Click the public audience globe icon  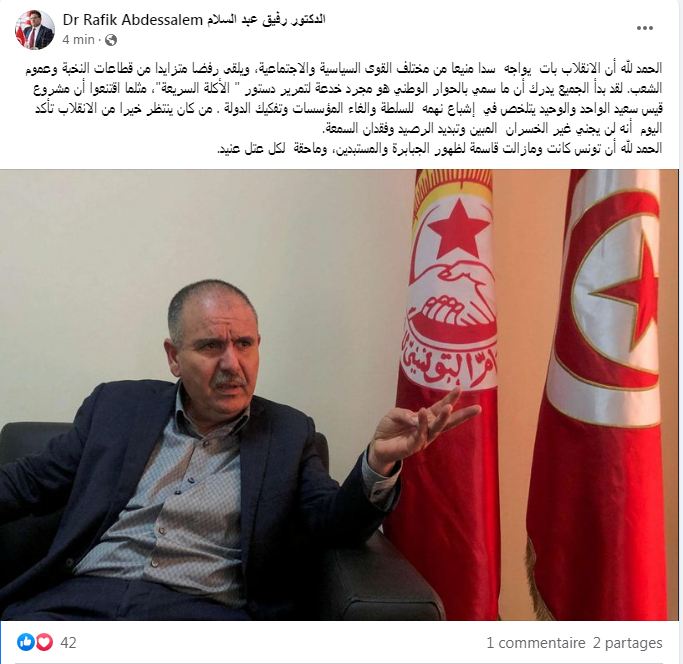click(x=112, y=40)
